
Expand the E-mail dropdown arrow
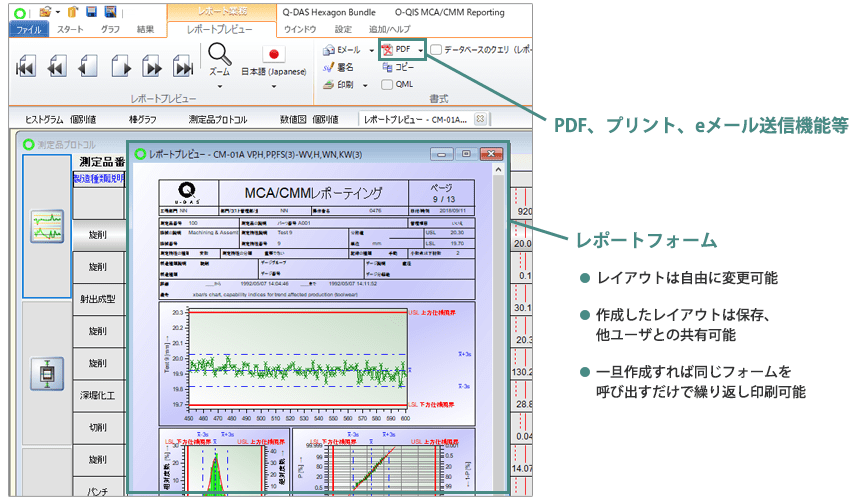point(371,50)
